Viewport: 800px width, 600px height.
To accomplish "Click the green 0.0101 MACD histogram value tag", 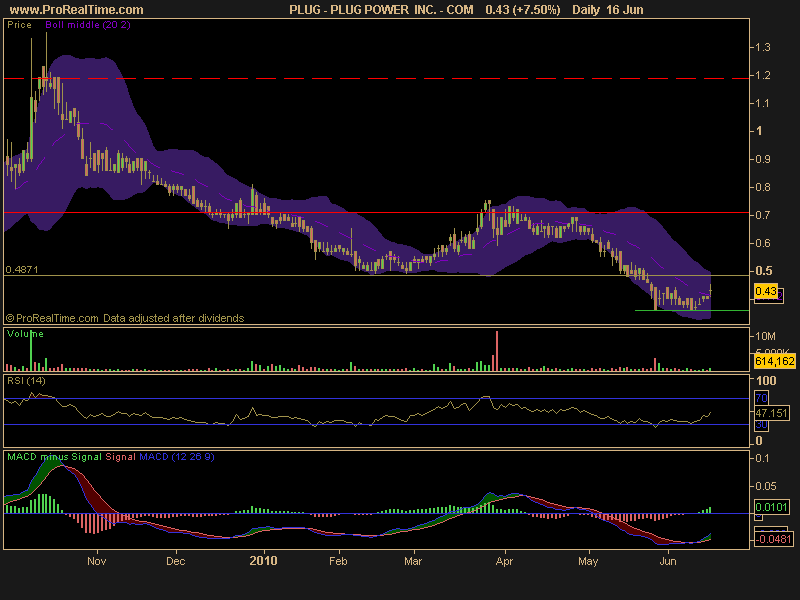I will (772, 507).
